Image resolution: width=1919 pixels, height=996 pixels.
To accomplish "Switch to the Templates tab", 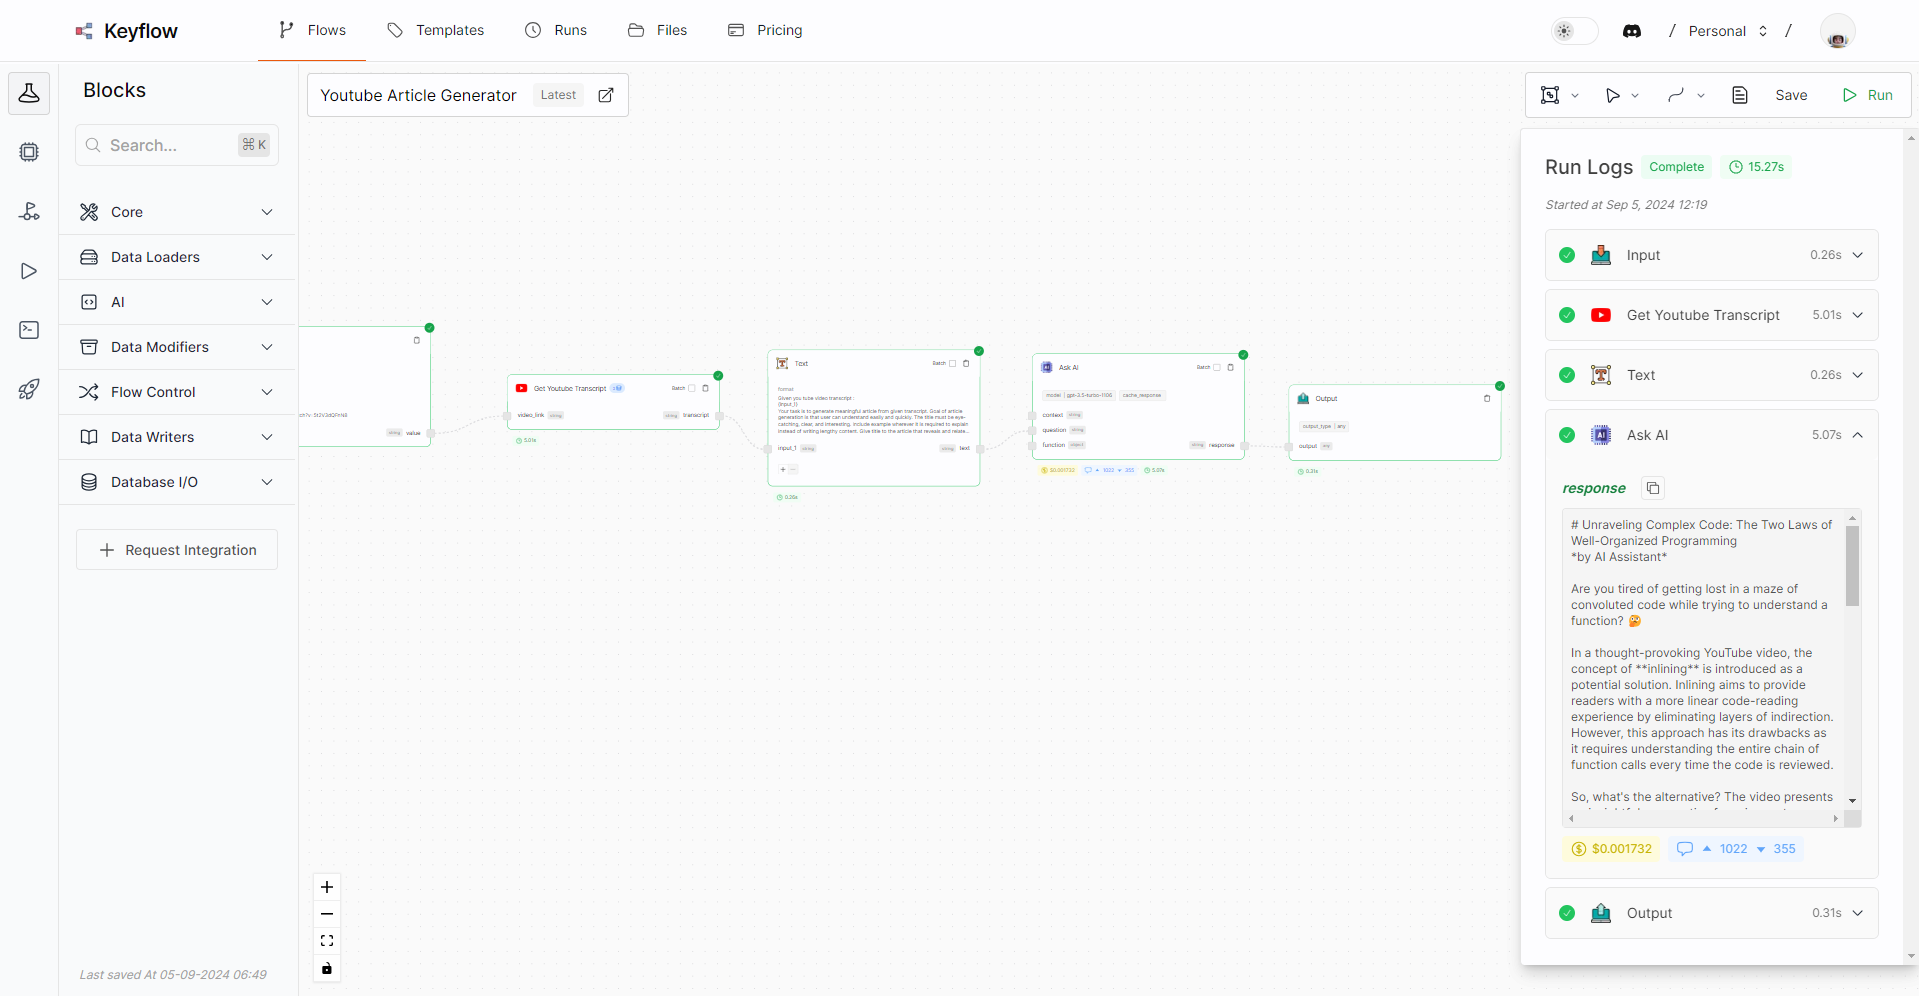I will click(x=449, y=30).
